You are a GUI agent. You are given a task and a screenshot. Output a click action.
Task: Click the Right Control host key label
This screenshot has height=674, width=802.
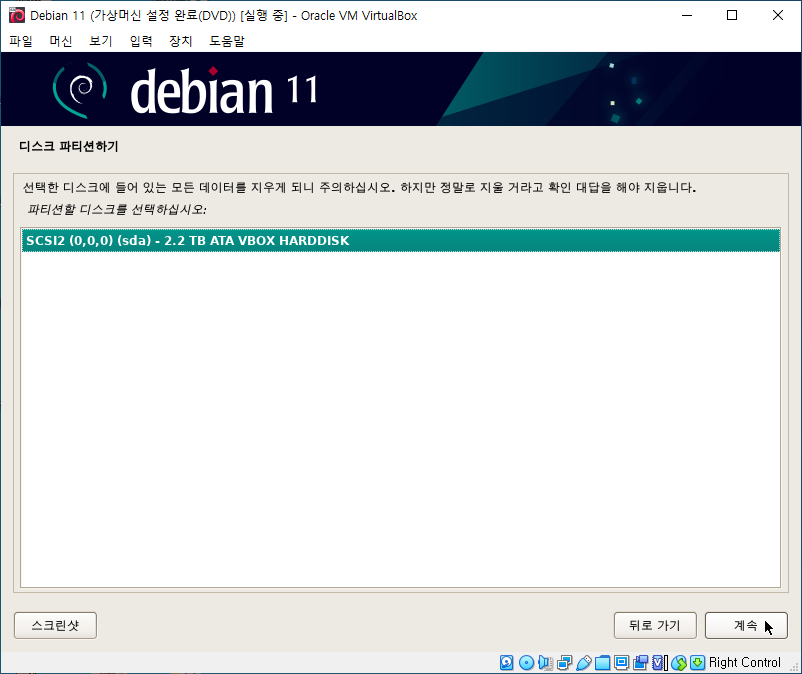745,662
